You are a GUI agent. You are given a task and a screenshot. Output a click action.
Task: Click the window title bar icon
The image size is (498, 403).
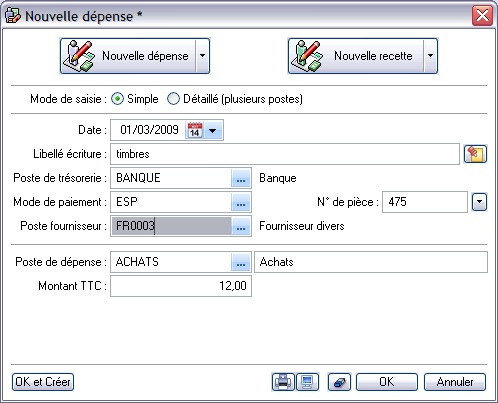coord(12,16)
